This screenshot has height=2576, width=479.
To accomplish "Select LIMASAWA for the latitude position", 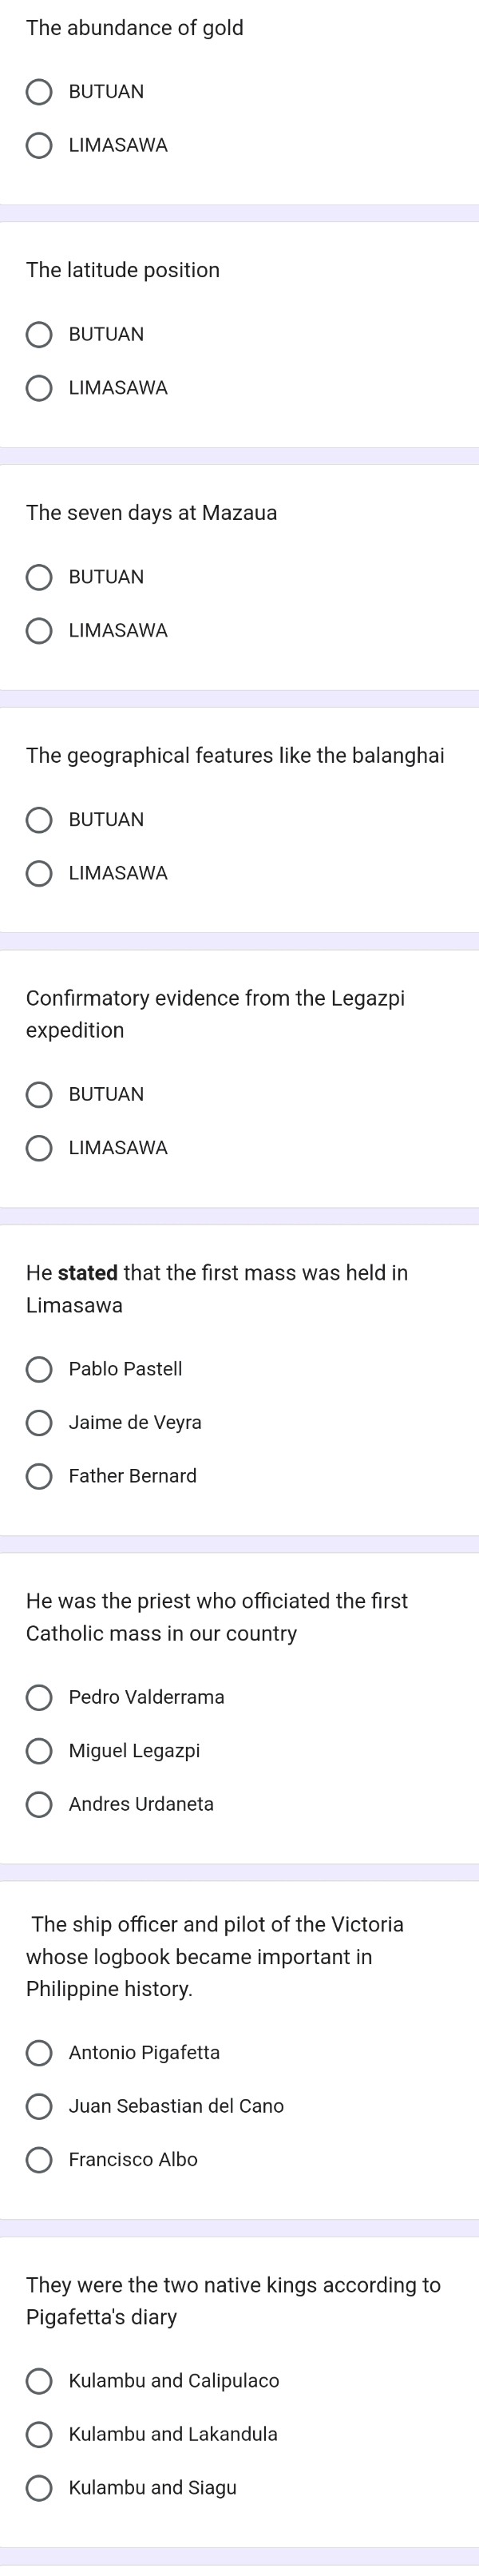I will click(39, 388).
